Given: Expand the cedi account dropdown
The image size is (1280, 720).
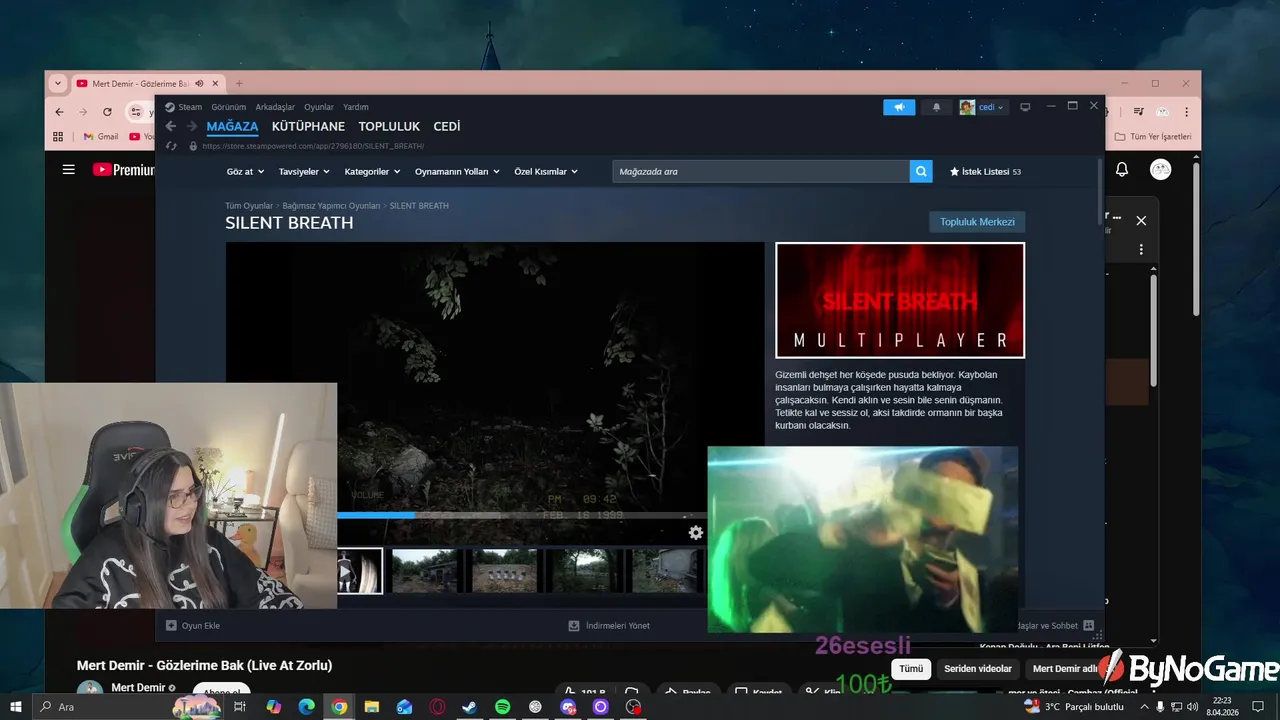Looking at the screenshot, I should coord(982,107).
